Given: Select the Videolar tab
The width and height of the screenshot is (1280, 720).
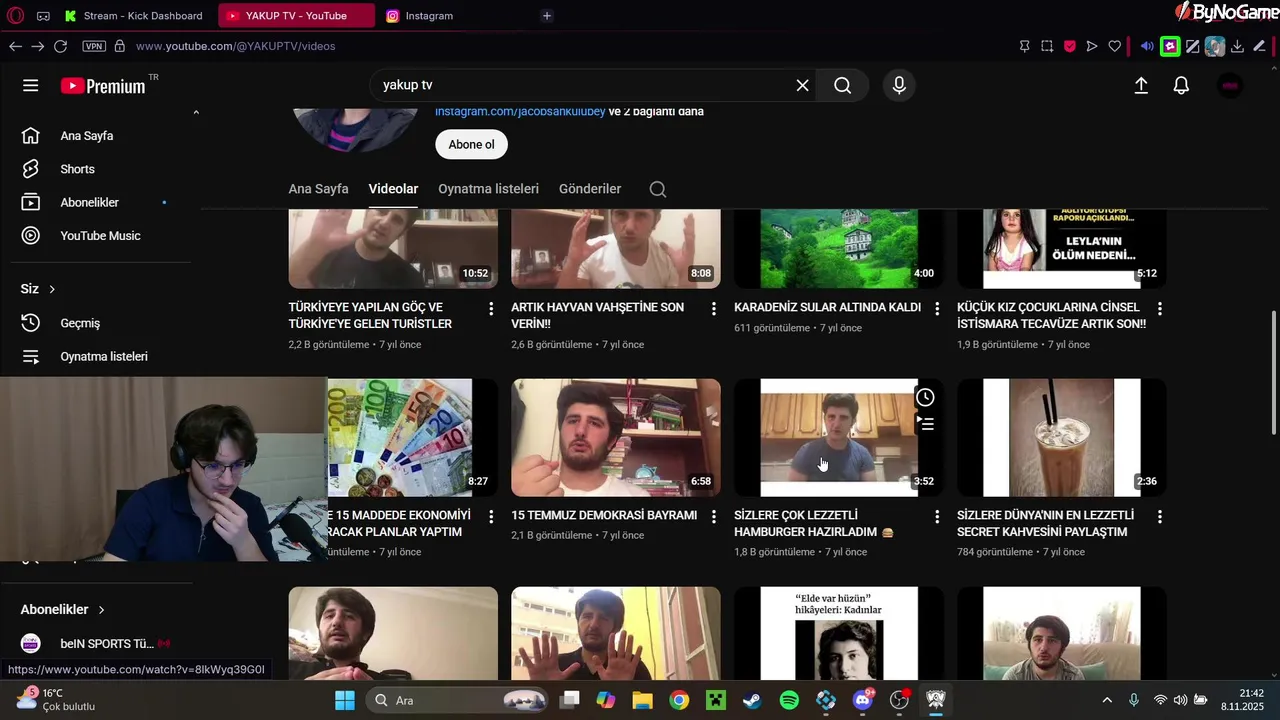Looking at the screenshot, I should click(x=393, y=189).
